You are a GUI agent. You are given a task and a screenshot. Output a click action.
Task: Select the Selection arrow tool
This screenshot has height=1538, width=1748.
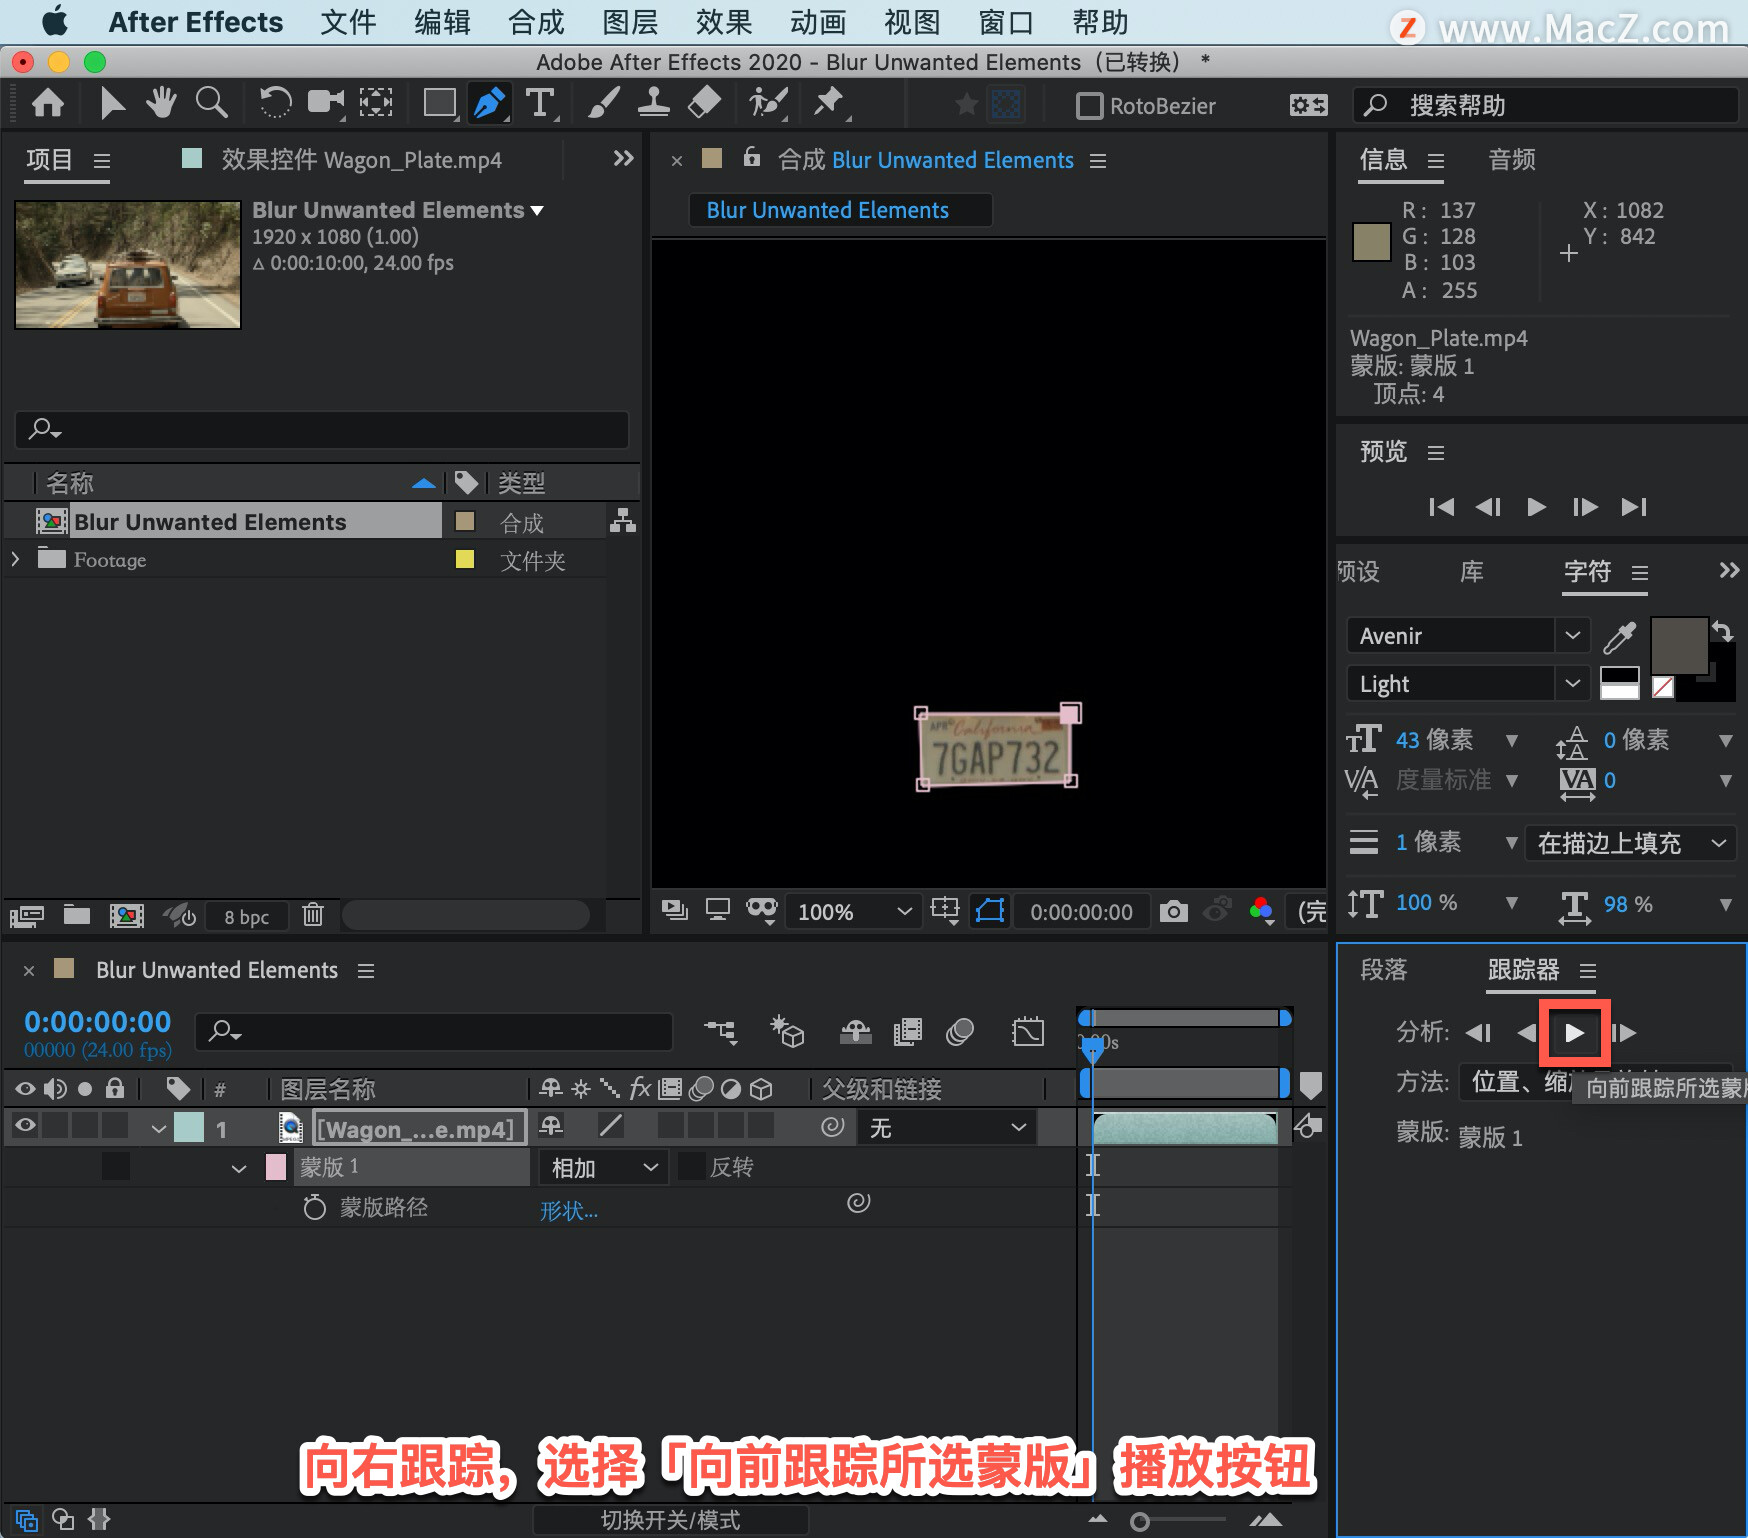pos(112,103)
